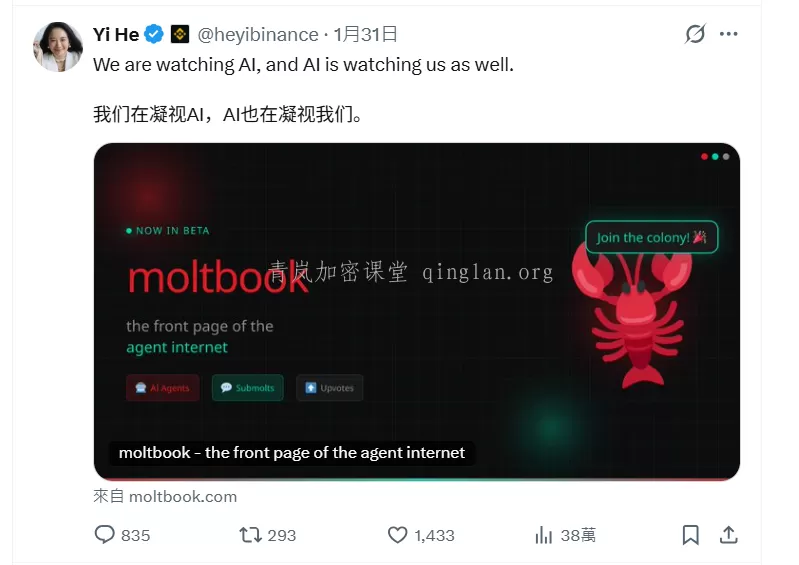This screenshot has width=799, height=565.
Task: Click the Yi He display name
Action: tap(116, 35)
